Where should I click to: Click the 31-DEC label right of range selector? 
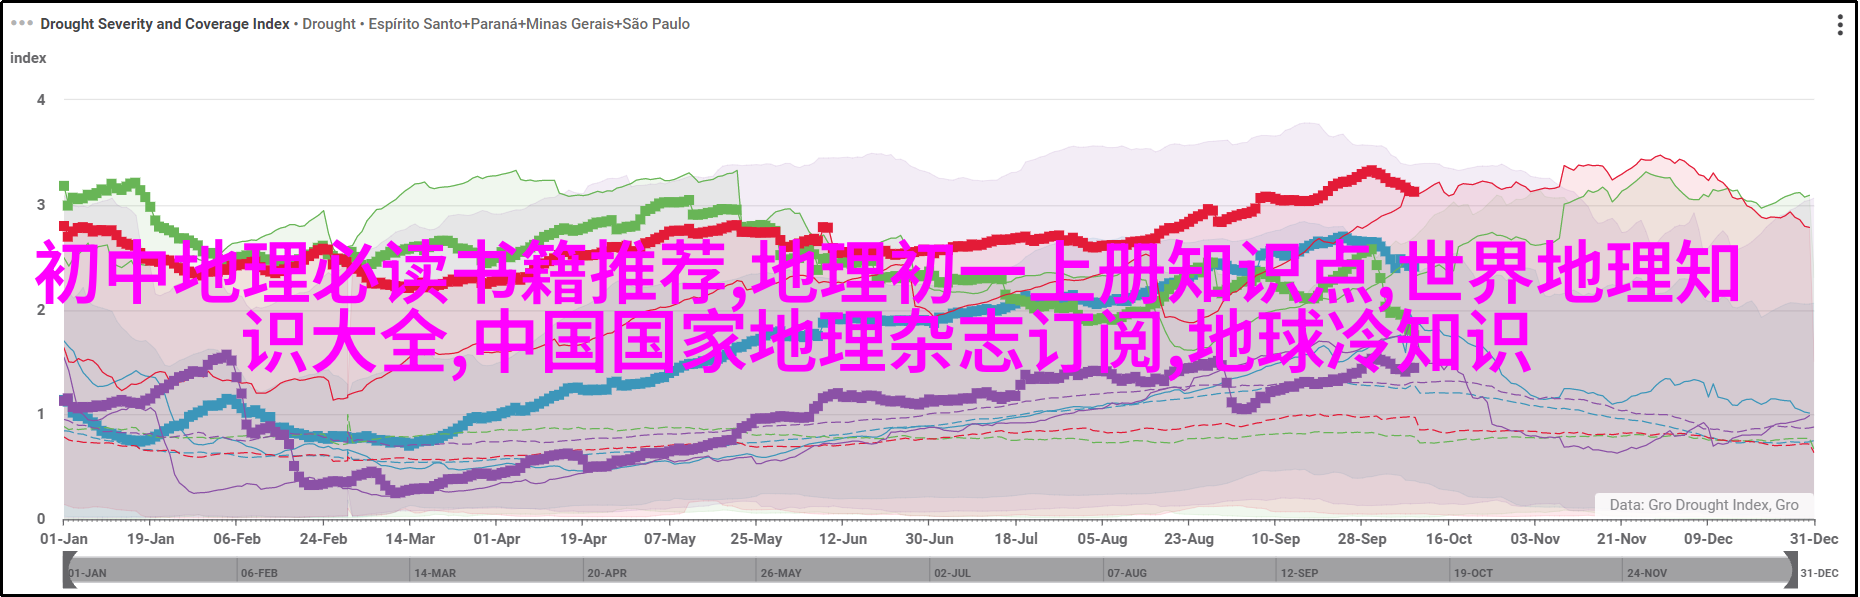tap(1820, 573)
